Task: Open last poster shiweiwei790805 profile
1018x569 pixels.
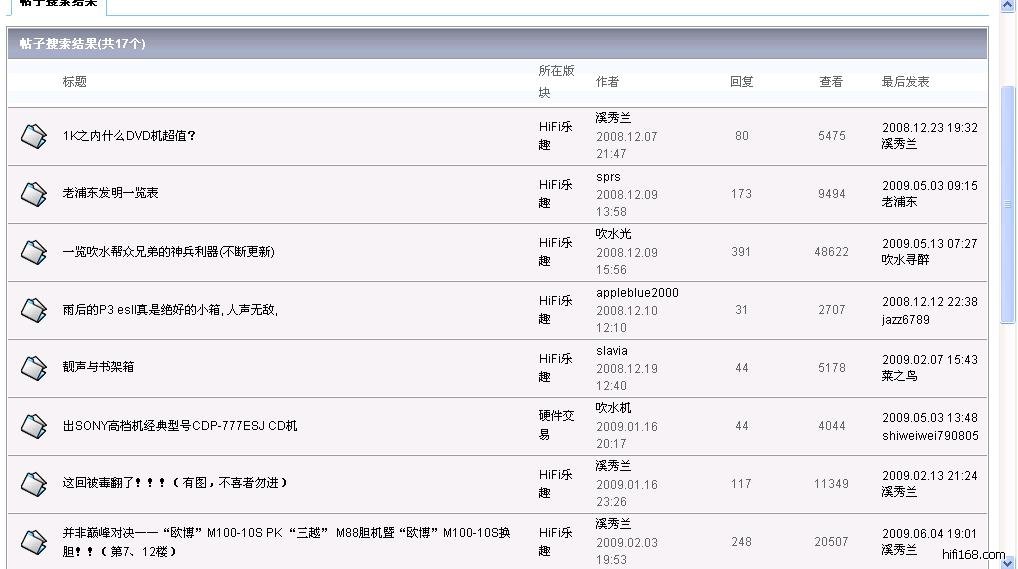Action: (930, 436)
